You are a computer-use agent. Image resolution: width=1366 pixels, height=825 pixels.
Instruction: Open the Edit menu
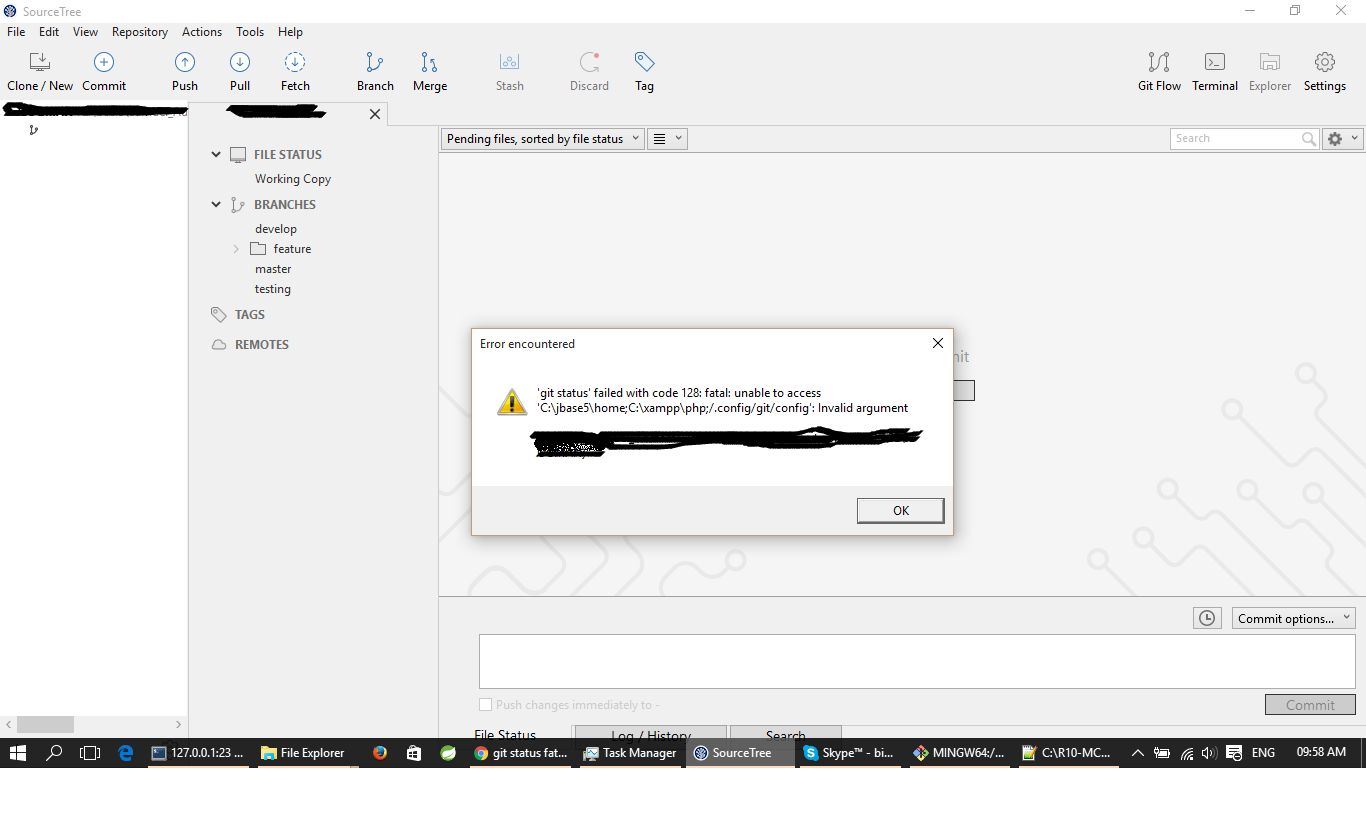(49, 32)
